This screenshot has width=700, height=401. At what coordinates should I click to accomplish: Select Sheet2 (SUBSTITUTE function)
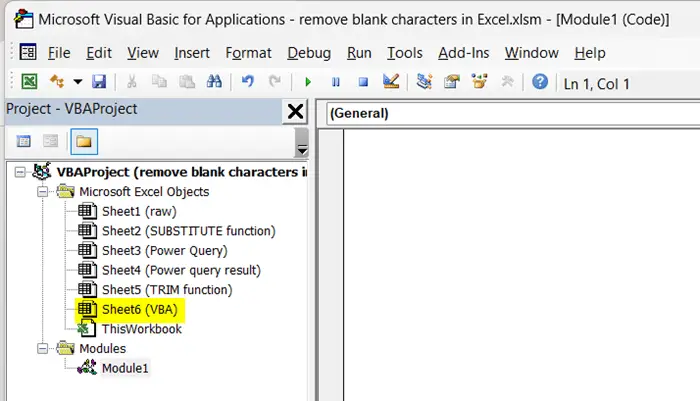188,231
